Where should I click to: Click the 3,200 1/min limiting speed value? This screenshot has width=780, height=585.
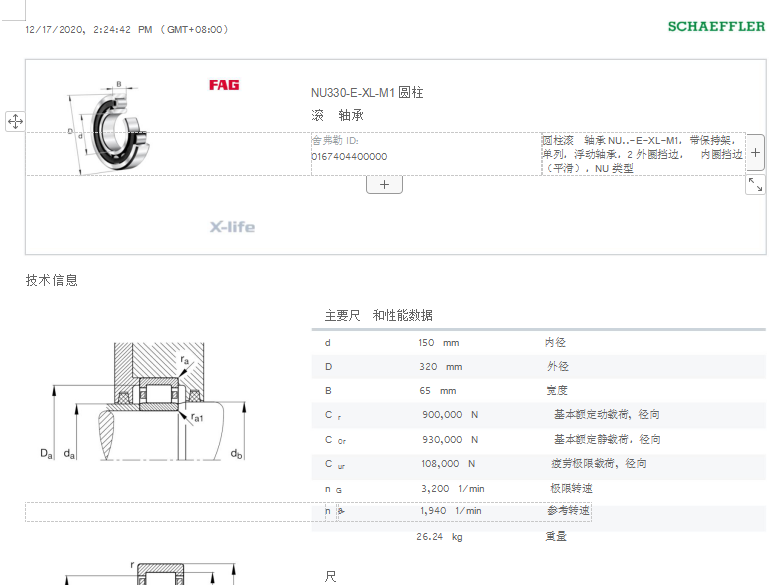[452, 488]
